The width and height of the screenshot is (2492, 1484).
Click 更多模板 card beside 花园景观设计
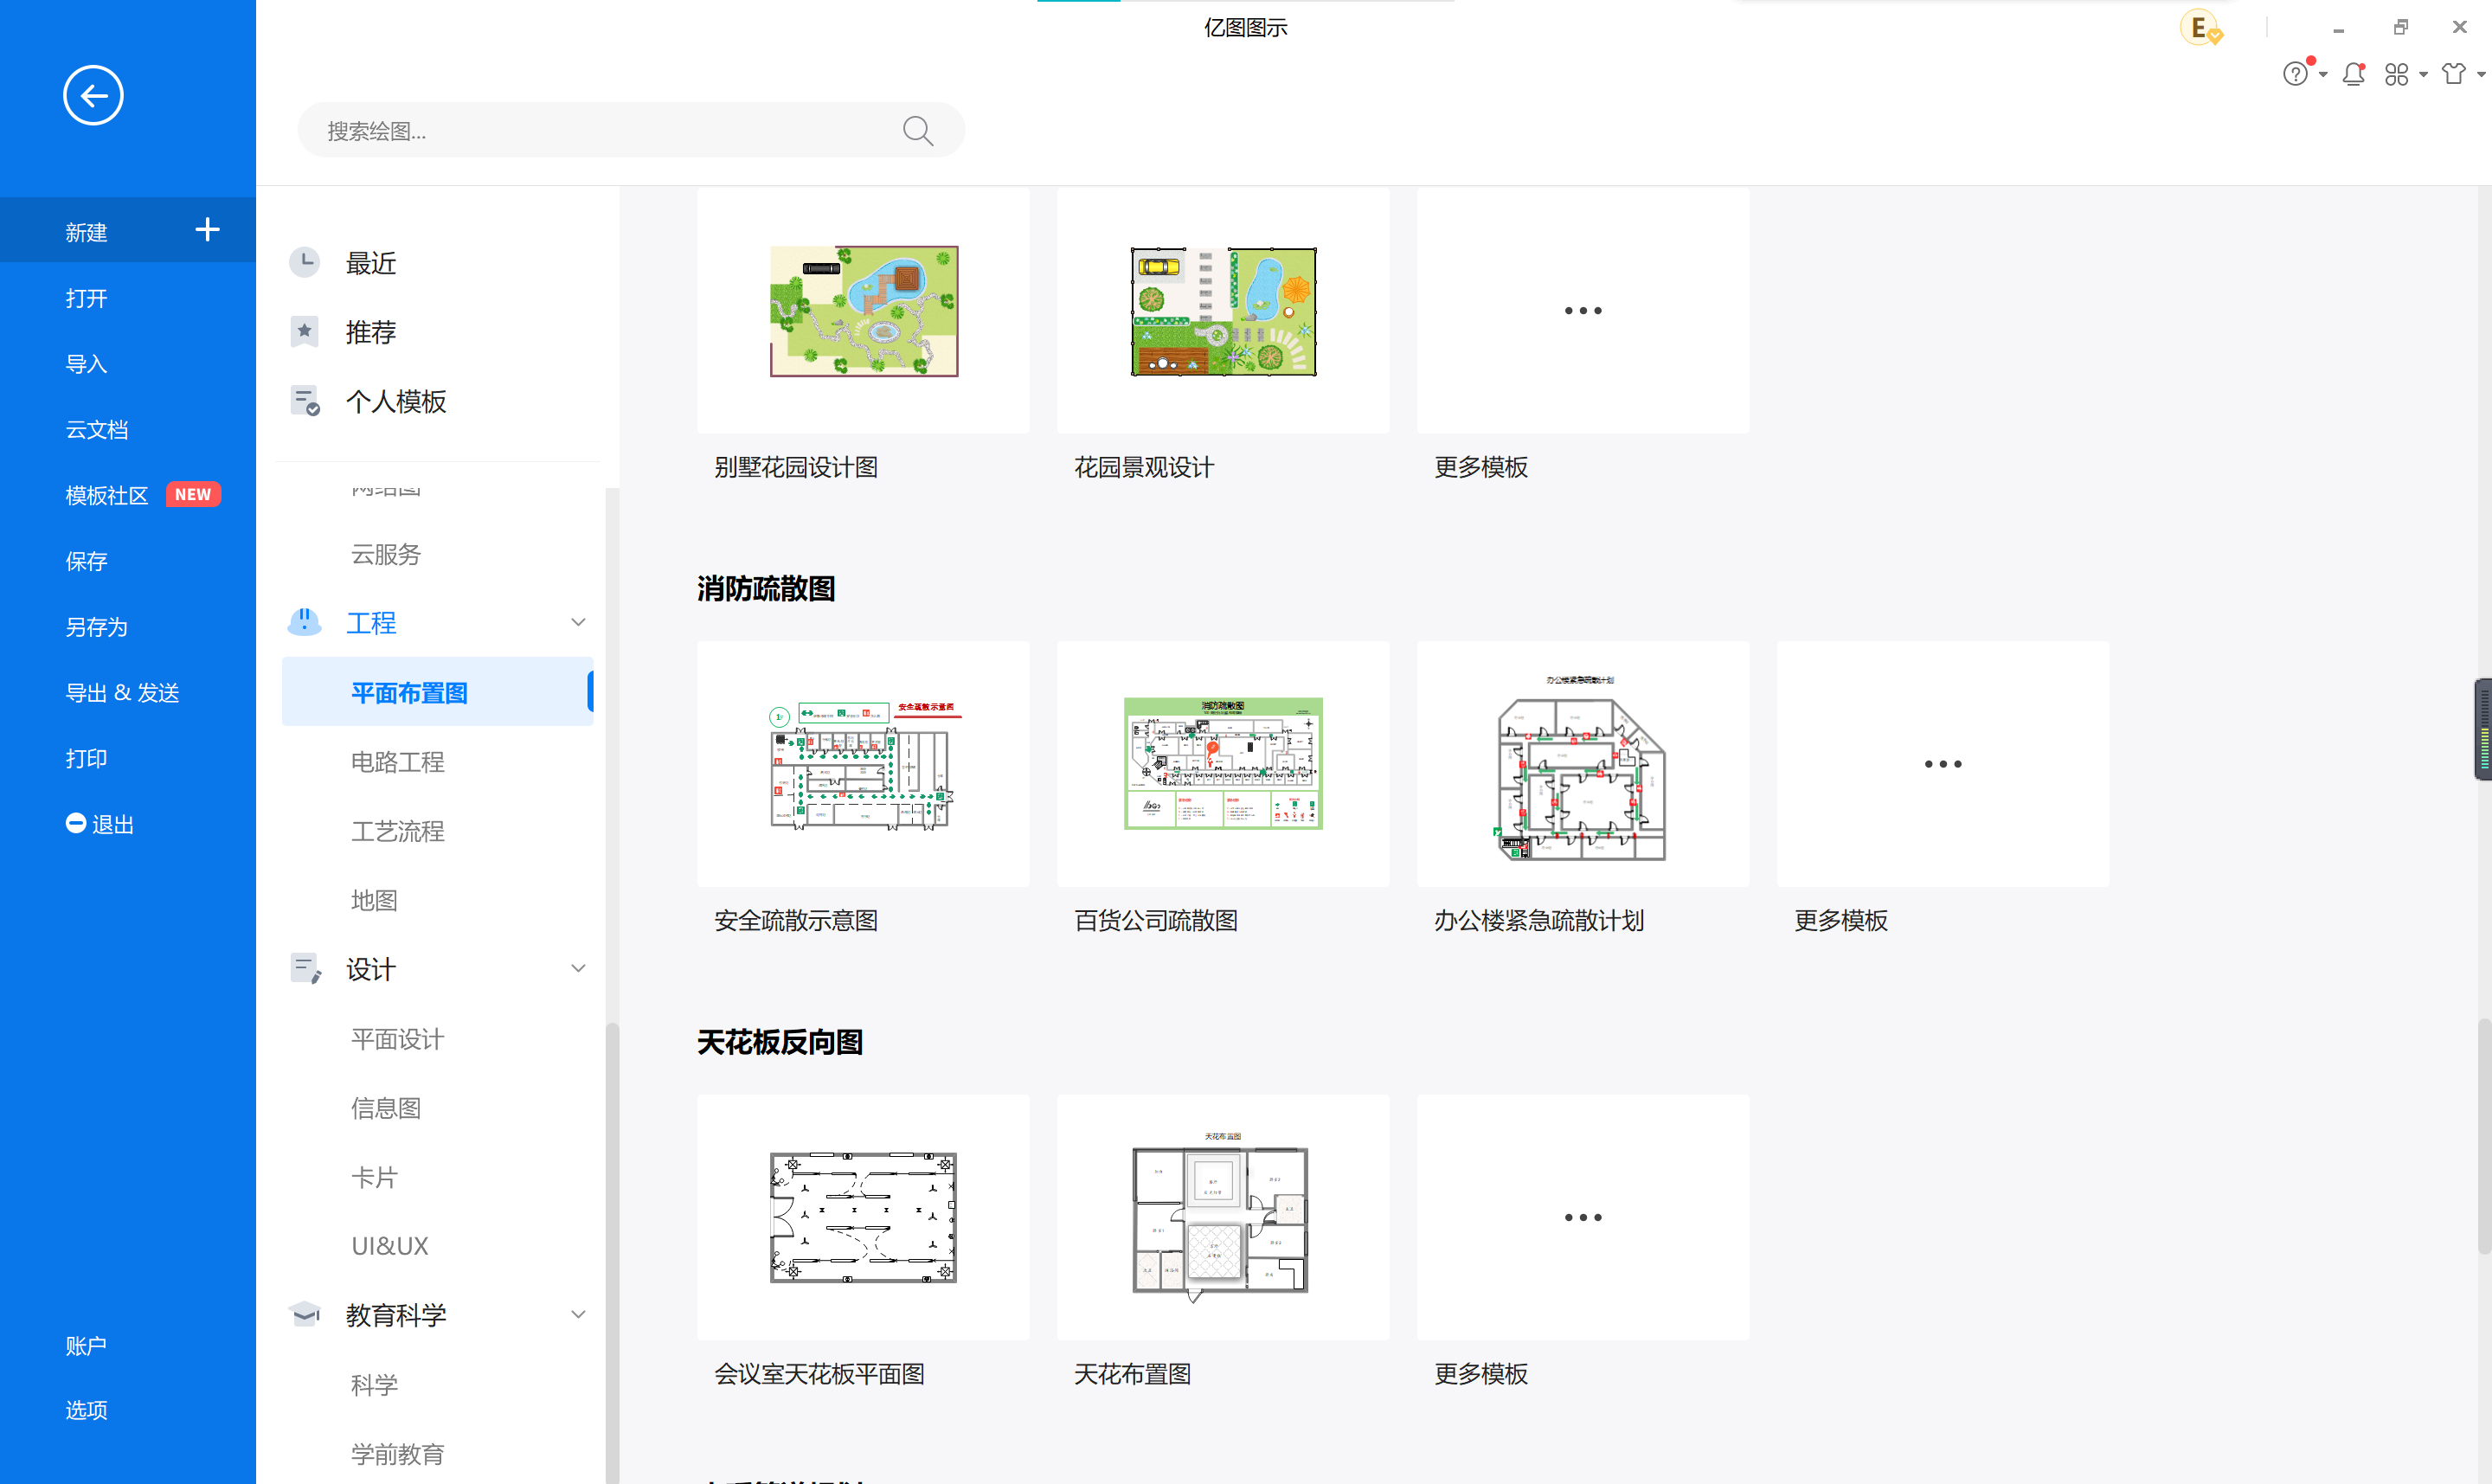click(x=1583, y=311)
